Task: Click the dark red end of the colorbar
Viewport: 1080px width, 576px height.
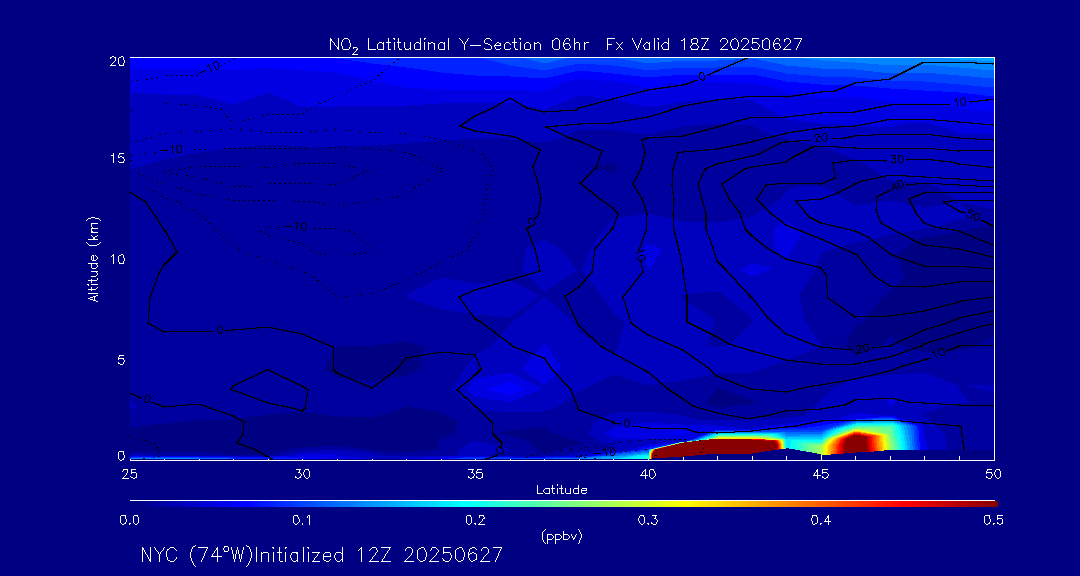Action: click(x=985, y=504)
